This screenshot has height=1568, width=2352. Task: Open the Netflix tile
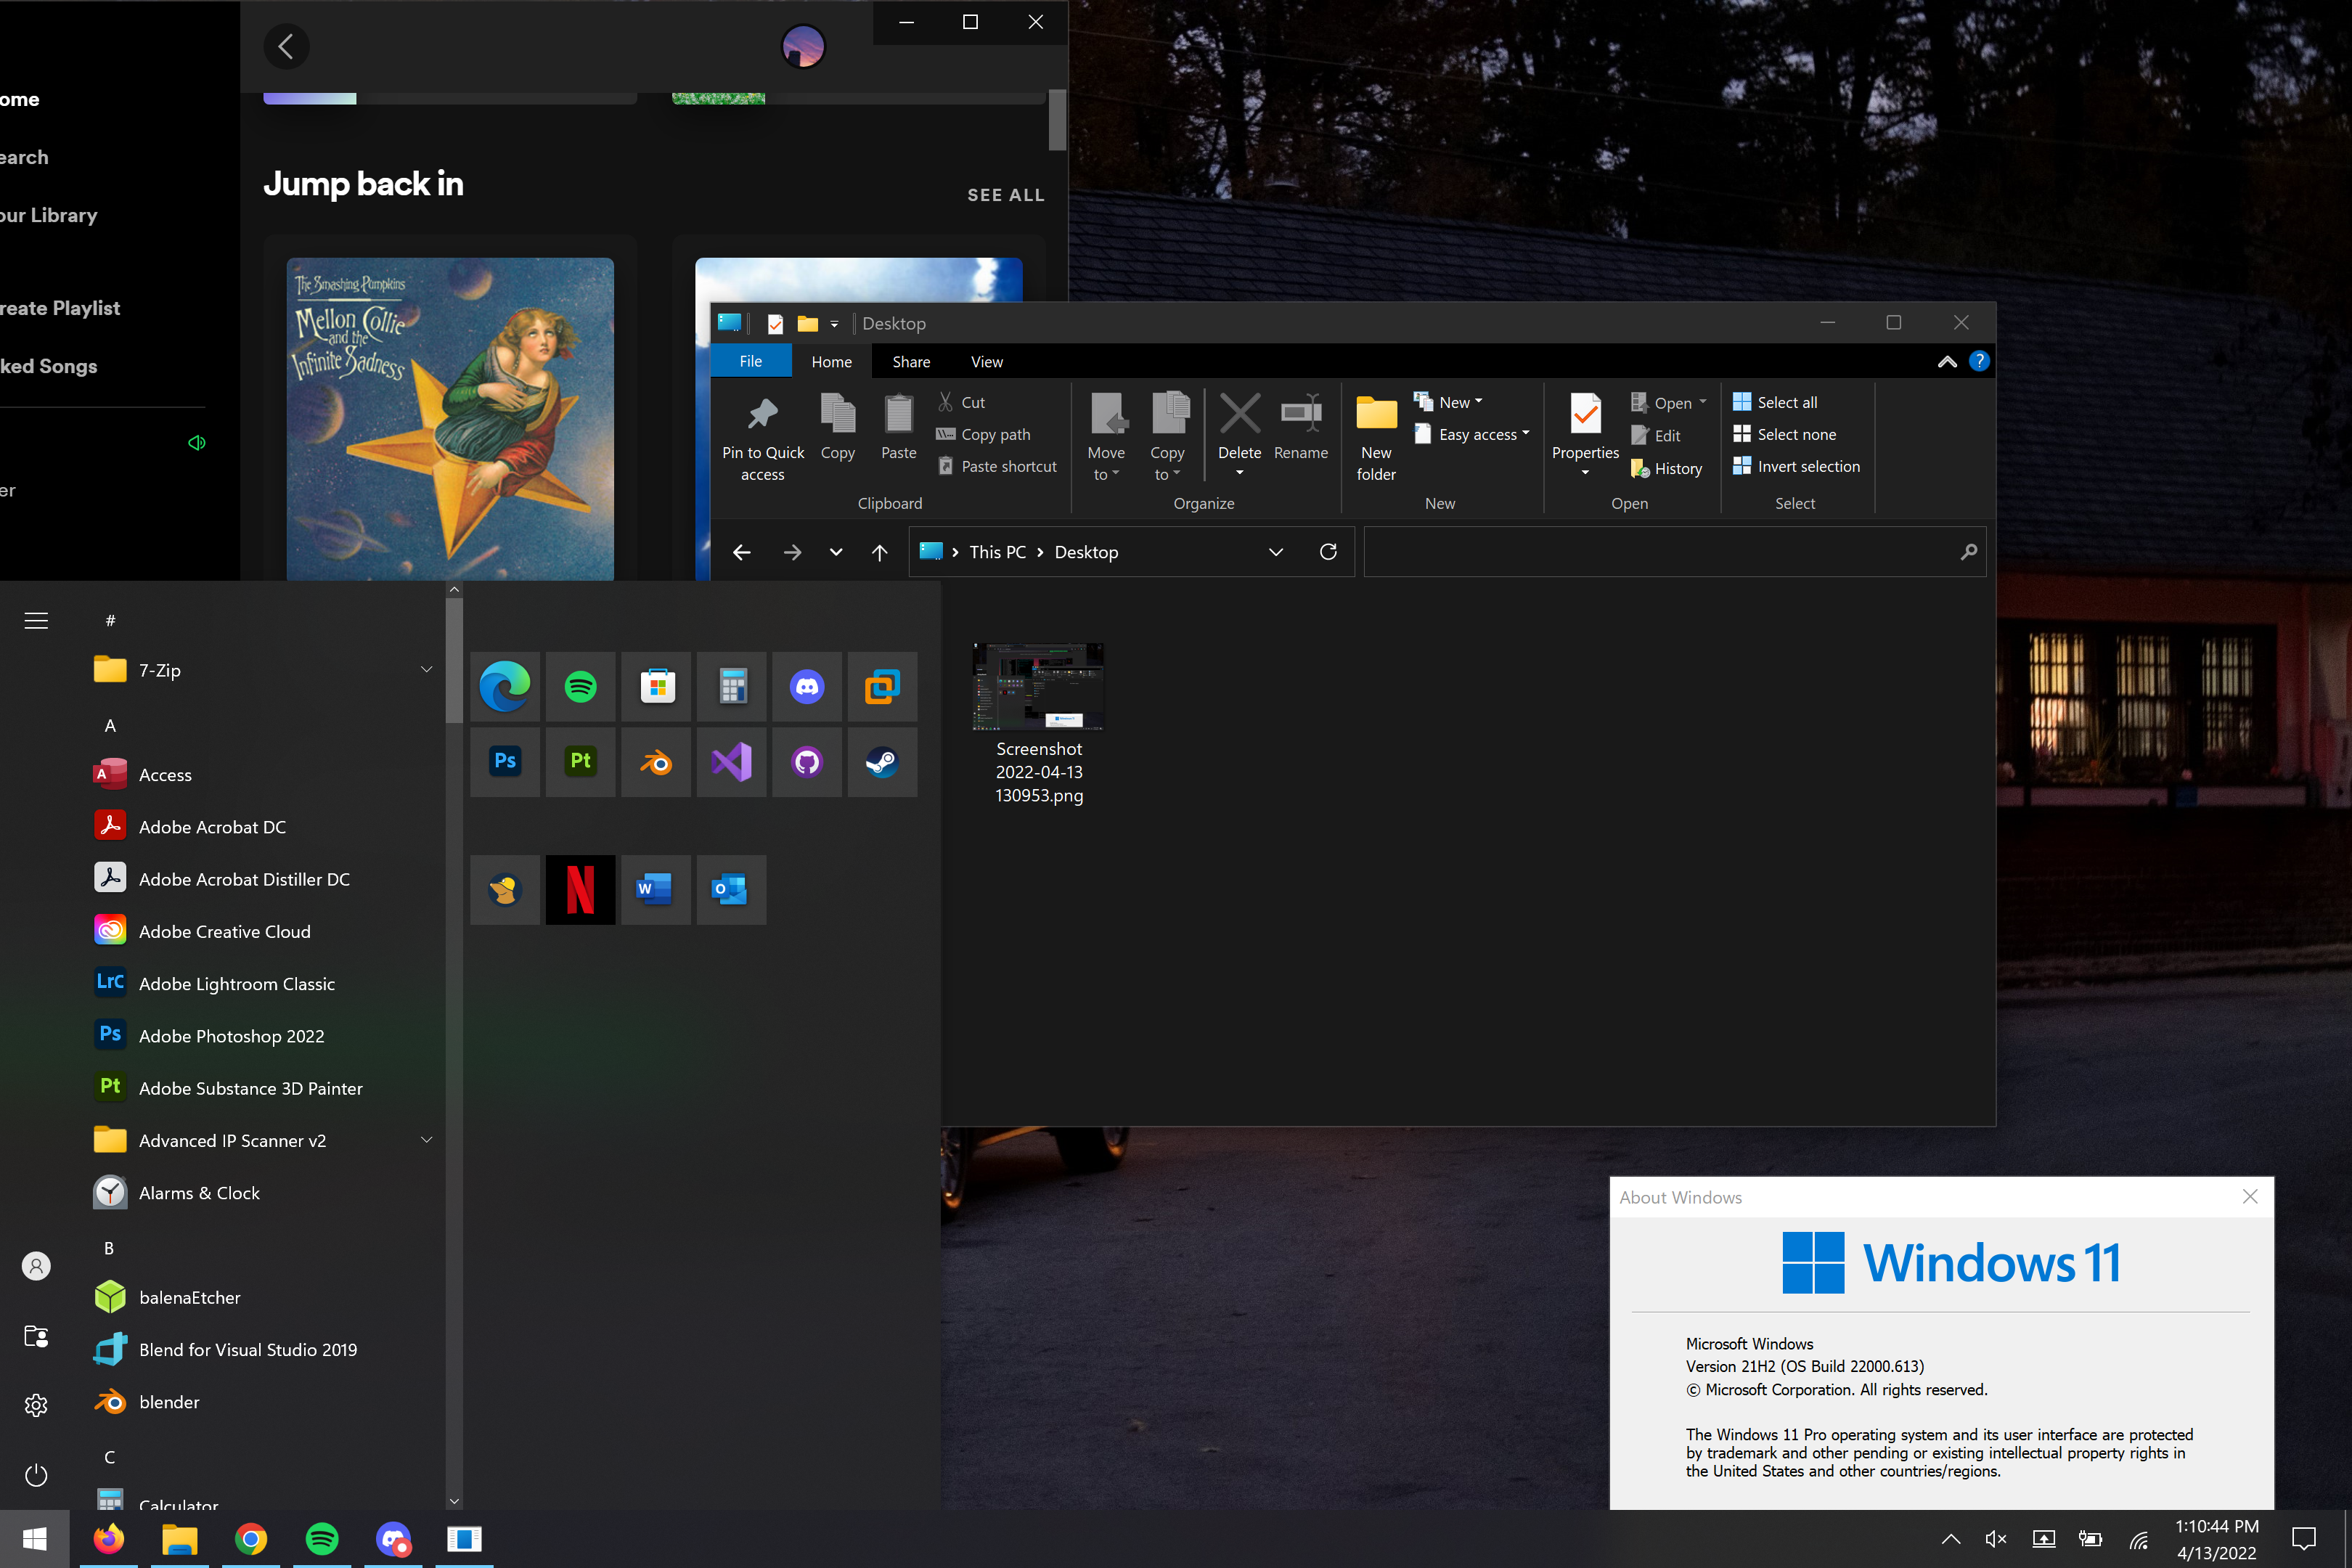580,889
